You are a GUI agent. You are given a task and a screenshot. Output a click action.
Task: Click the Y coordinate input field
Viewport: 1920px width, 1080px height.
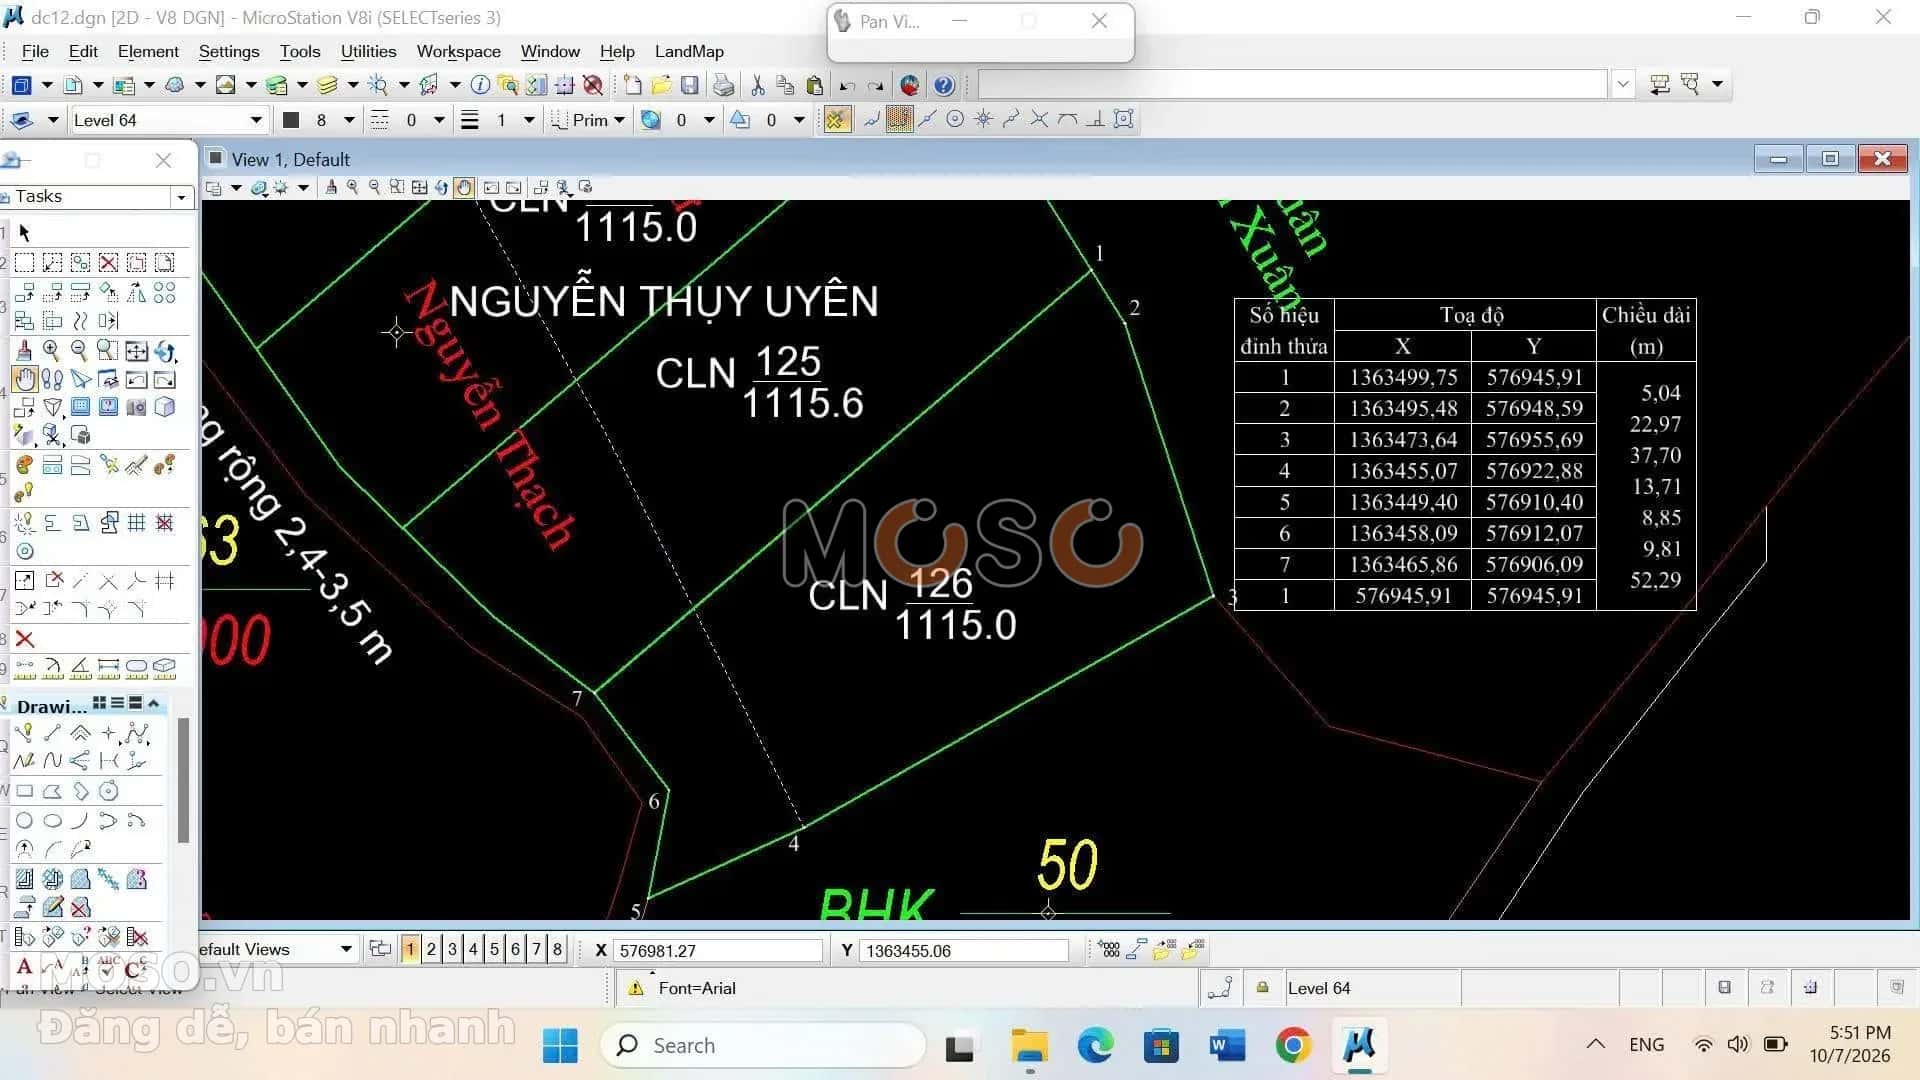(964, 950)
